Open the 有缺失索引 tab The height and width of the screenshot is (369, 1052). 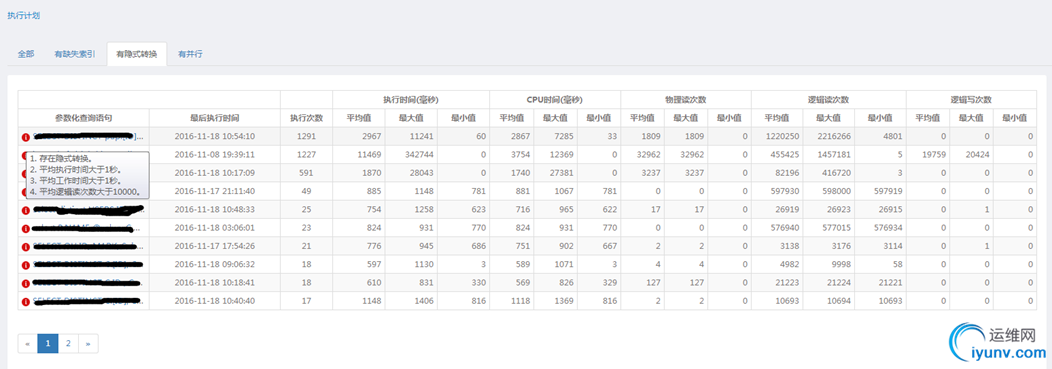[x=74, y=54]
